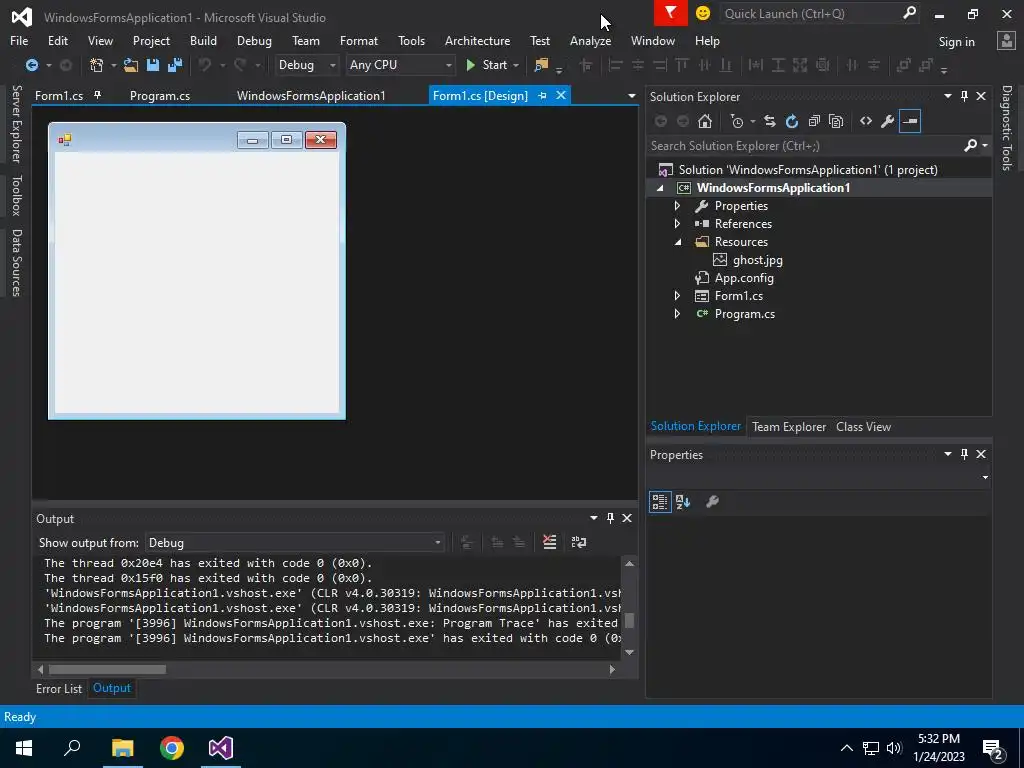
Task: Toggle the pin on Solution Explorer panel
Action: tap(965, 96)
